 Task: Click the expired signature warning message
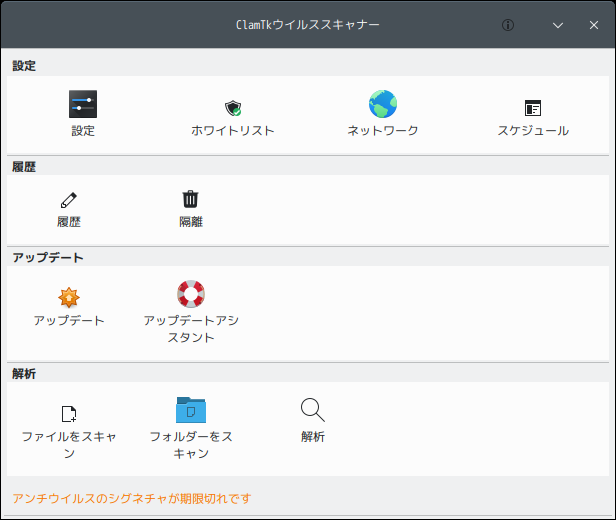[131, 498]
